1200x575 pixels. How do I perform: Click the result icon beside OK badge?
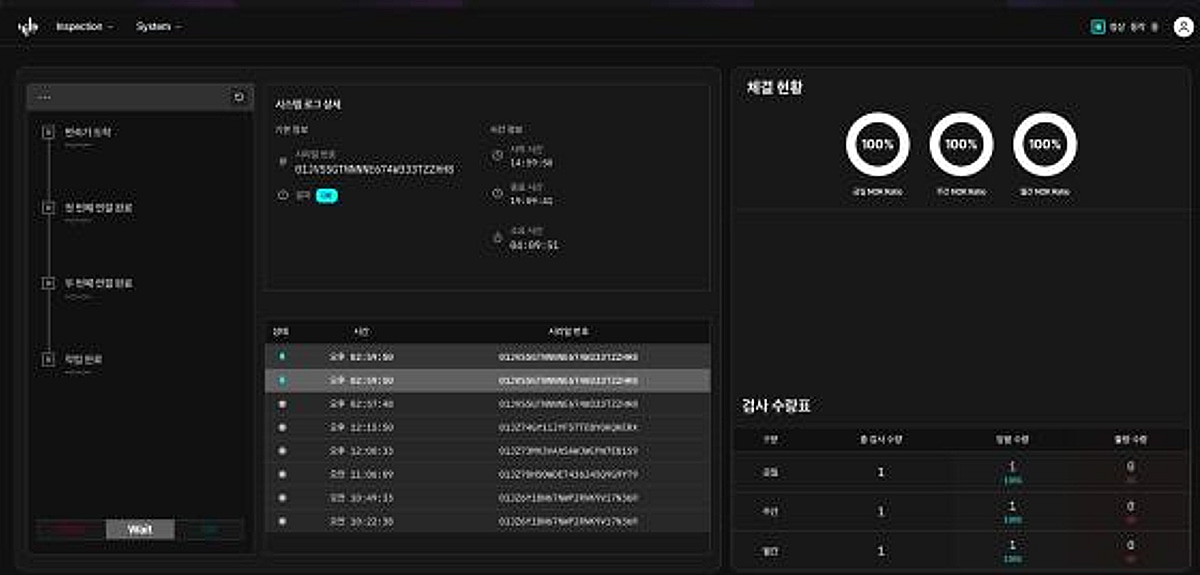point(283,196)
